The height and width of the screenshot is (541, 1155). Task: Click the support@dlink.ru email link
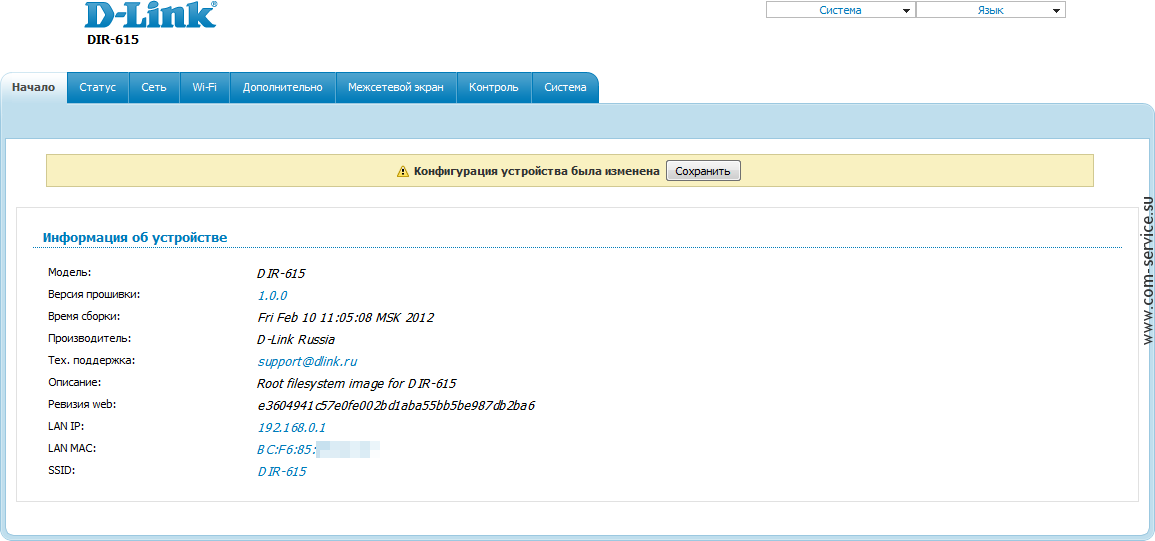tap(307, 362)
